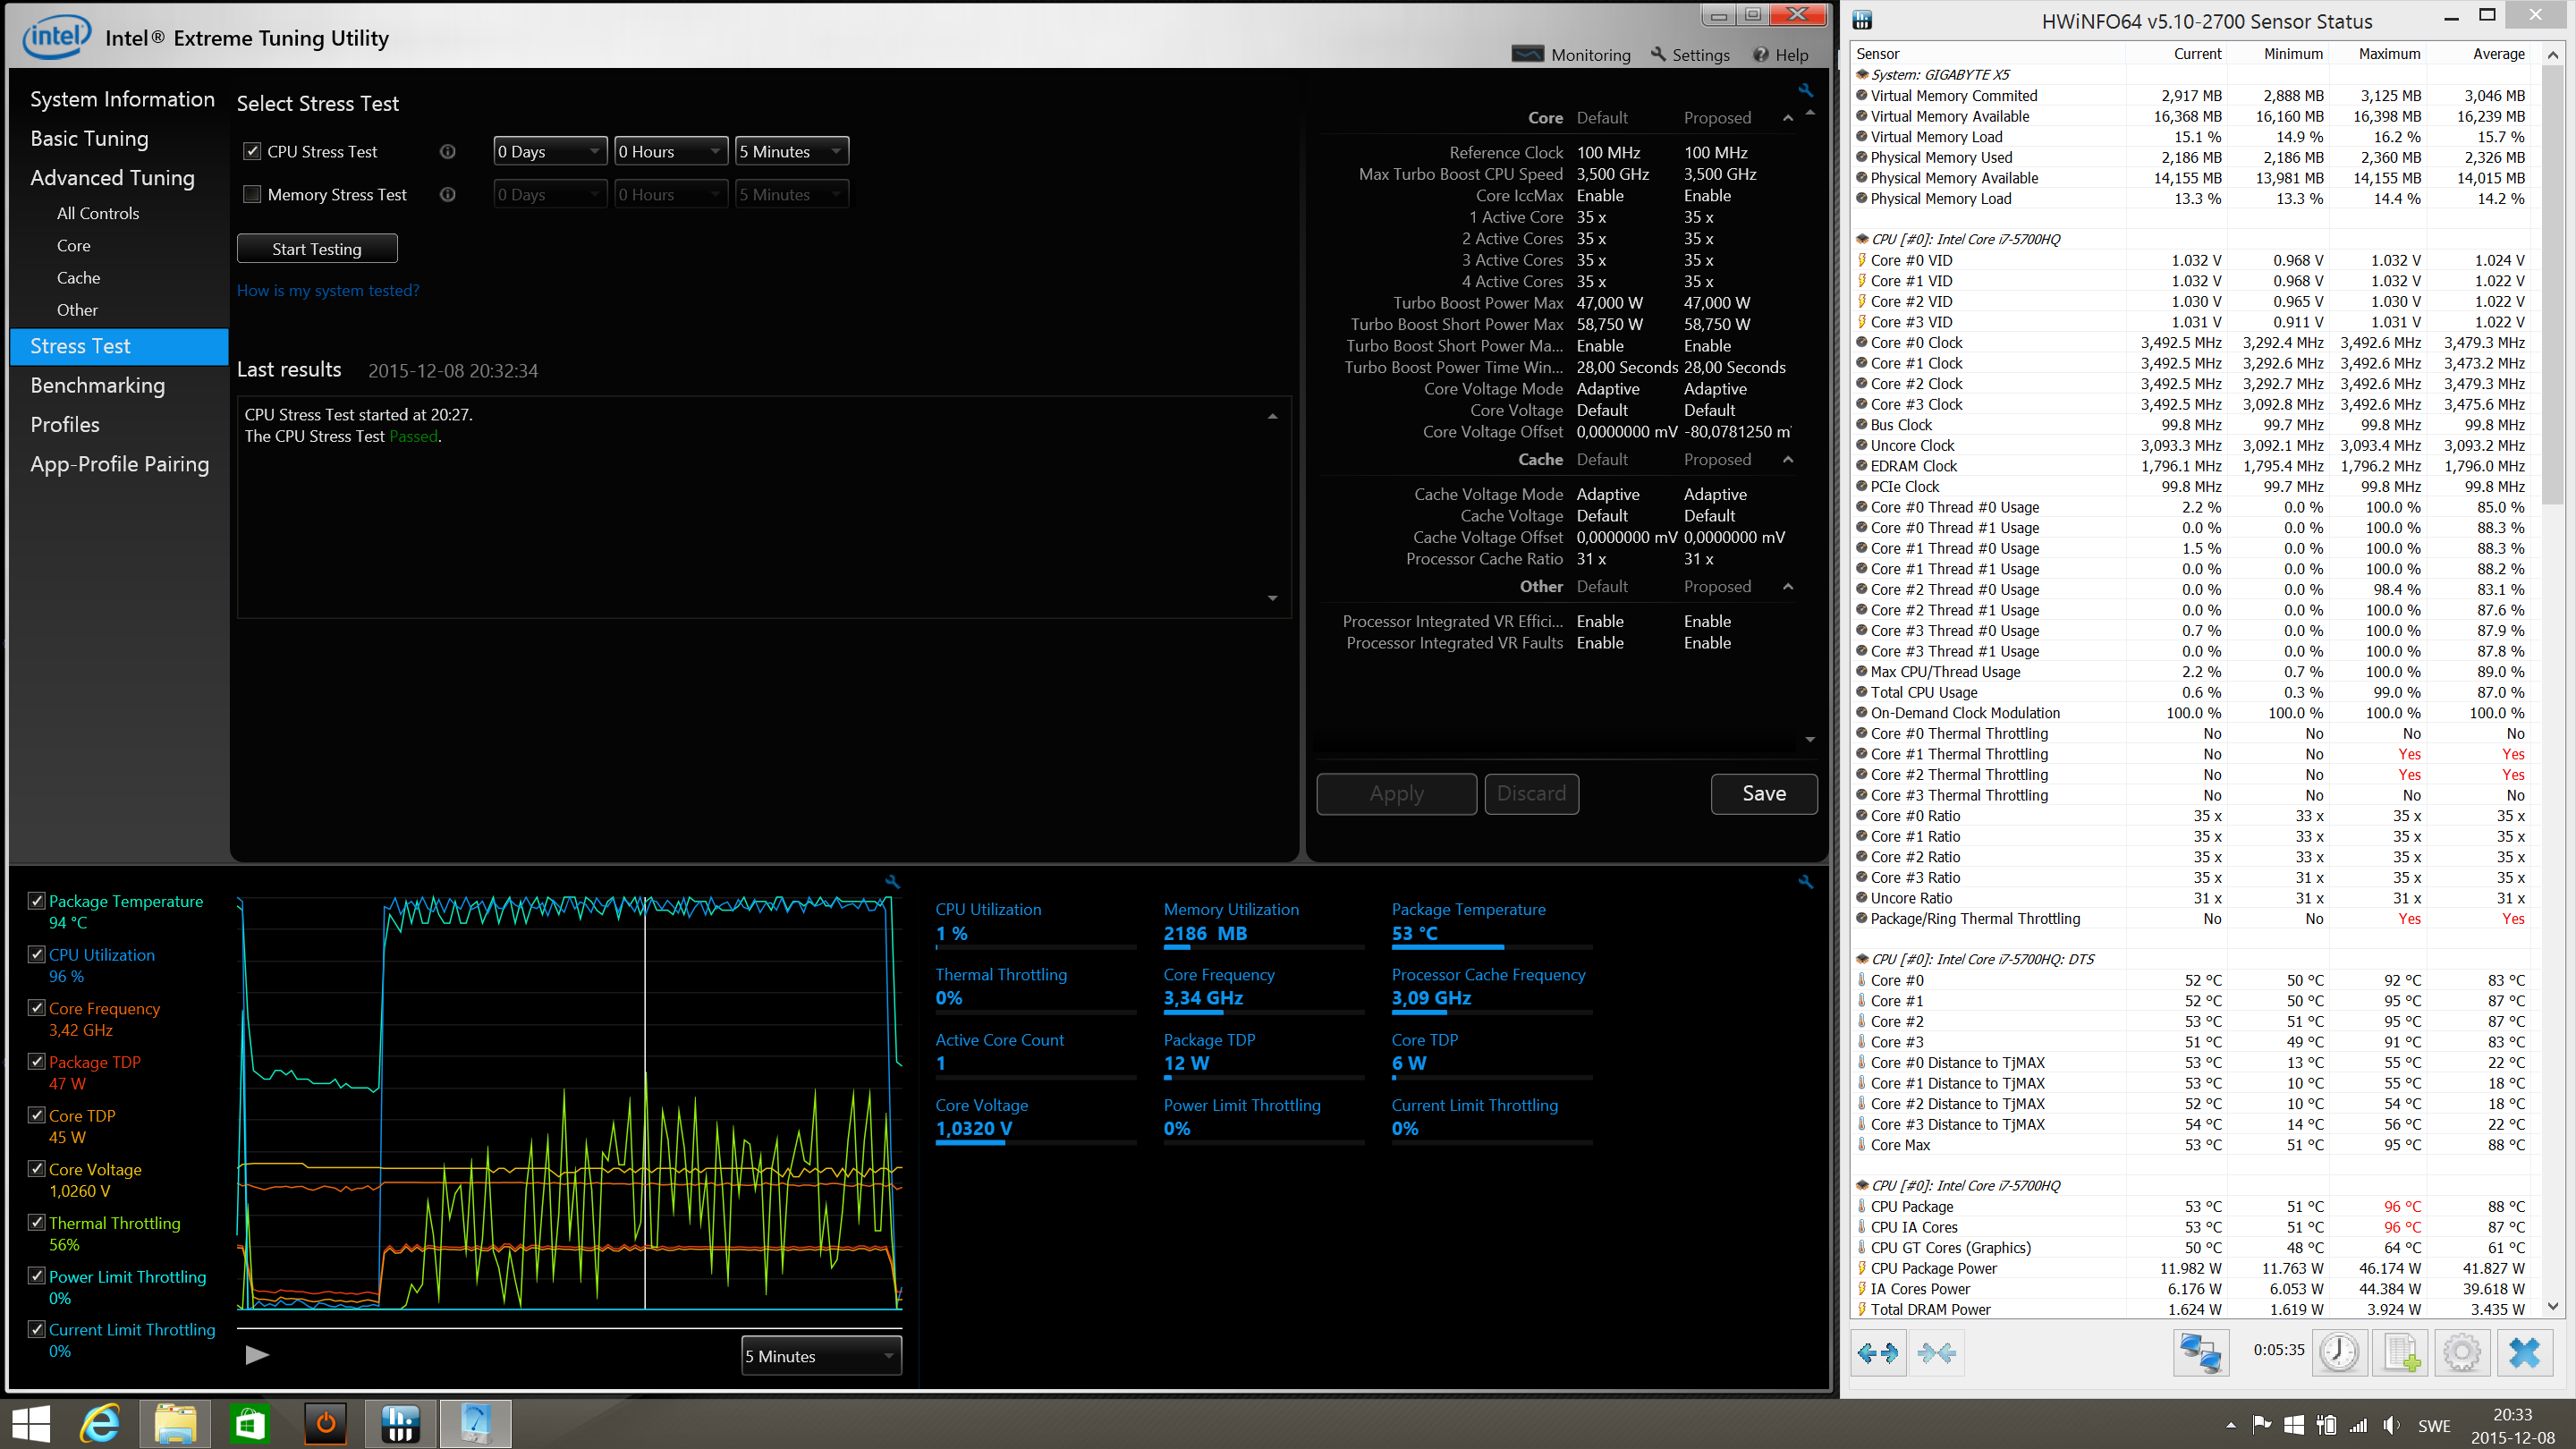The image size is (2576, 1449).
Task: Open Profiles section
Action: tap(65, 425)
